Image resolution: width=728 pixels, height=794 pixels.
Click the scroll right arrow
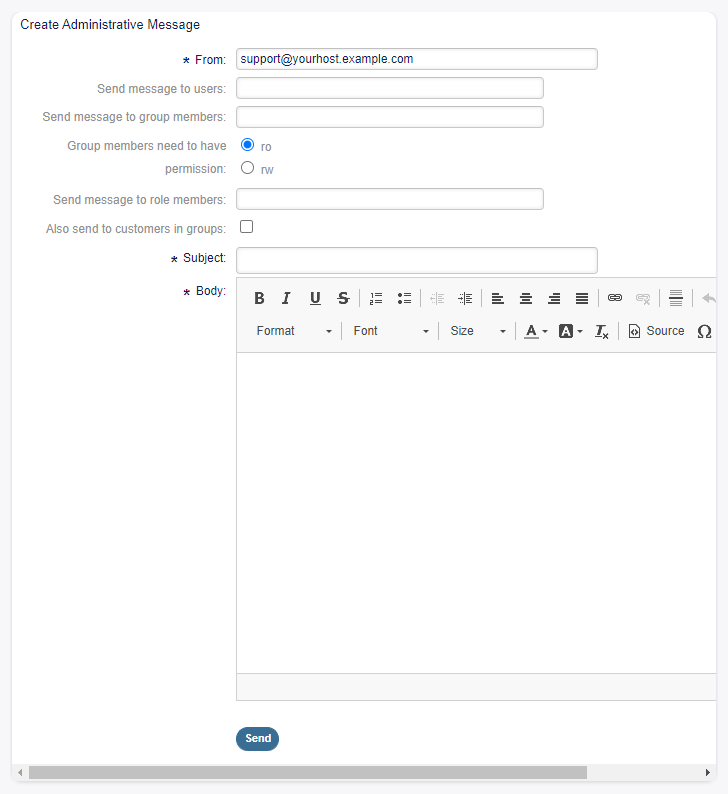(707, 773)
